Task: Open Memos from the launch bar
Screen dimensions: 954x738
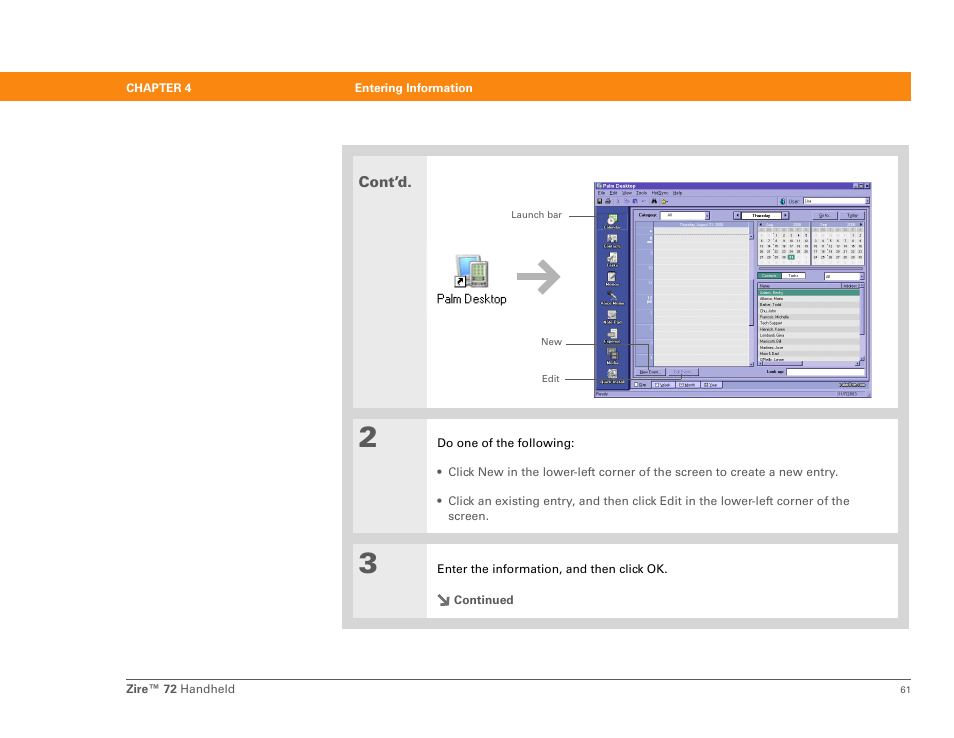Action: click(x=612, y=279)
